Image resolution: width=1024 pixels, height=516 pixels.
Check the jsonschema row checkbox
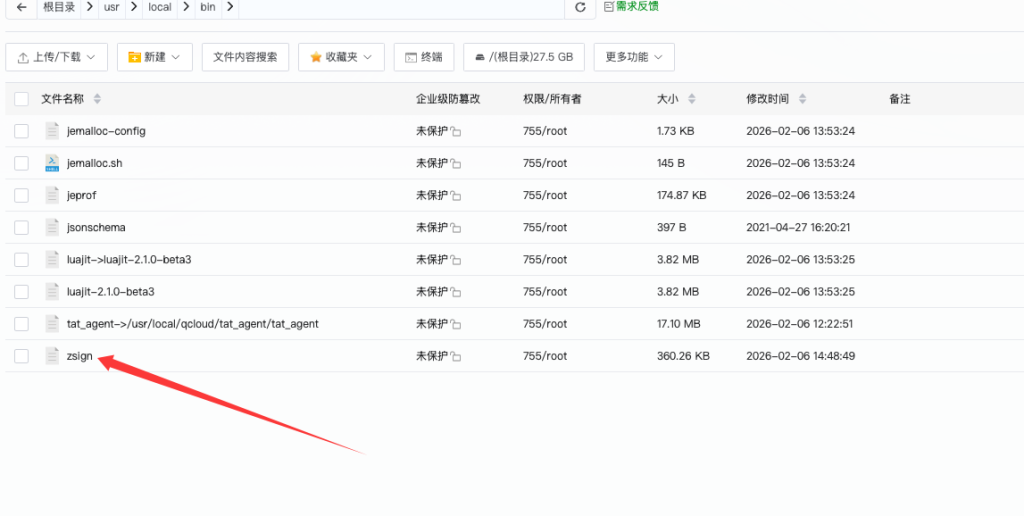click(22, 228)
